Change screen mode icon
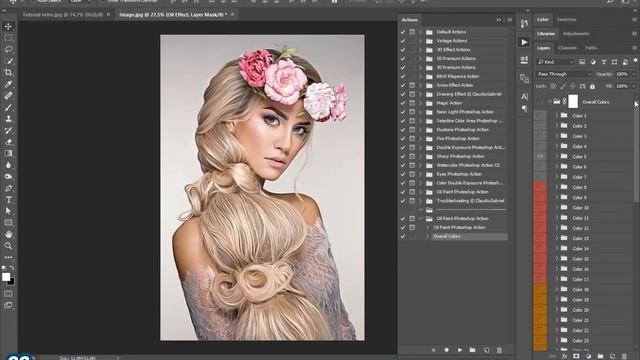Screen dimensions: 640x360 click(x=8, y=305)
